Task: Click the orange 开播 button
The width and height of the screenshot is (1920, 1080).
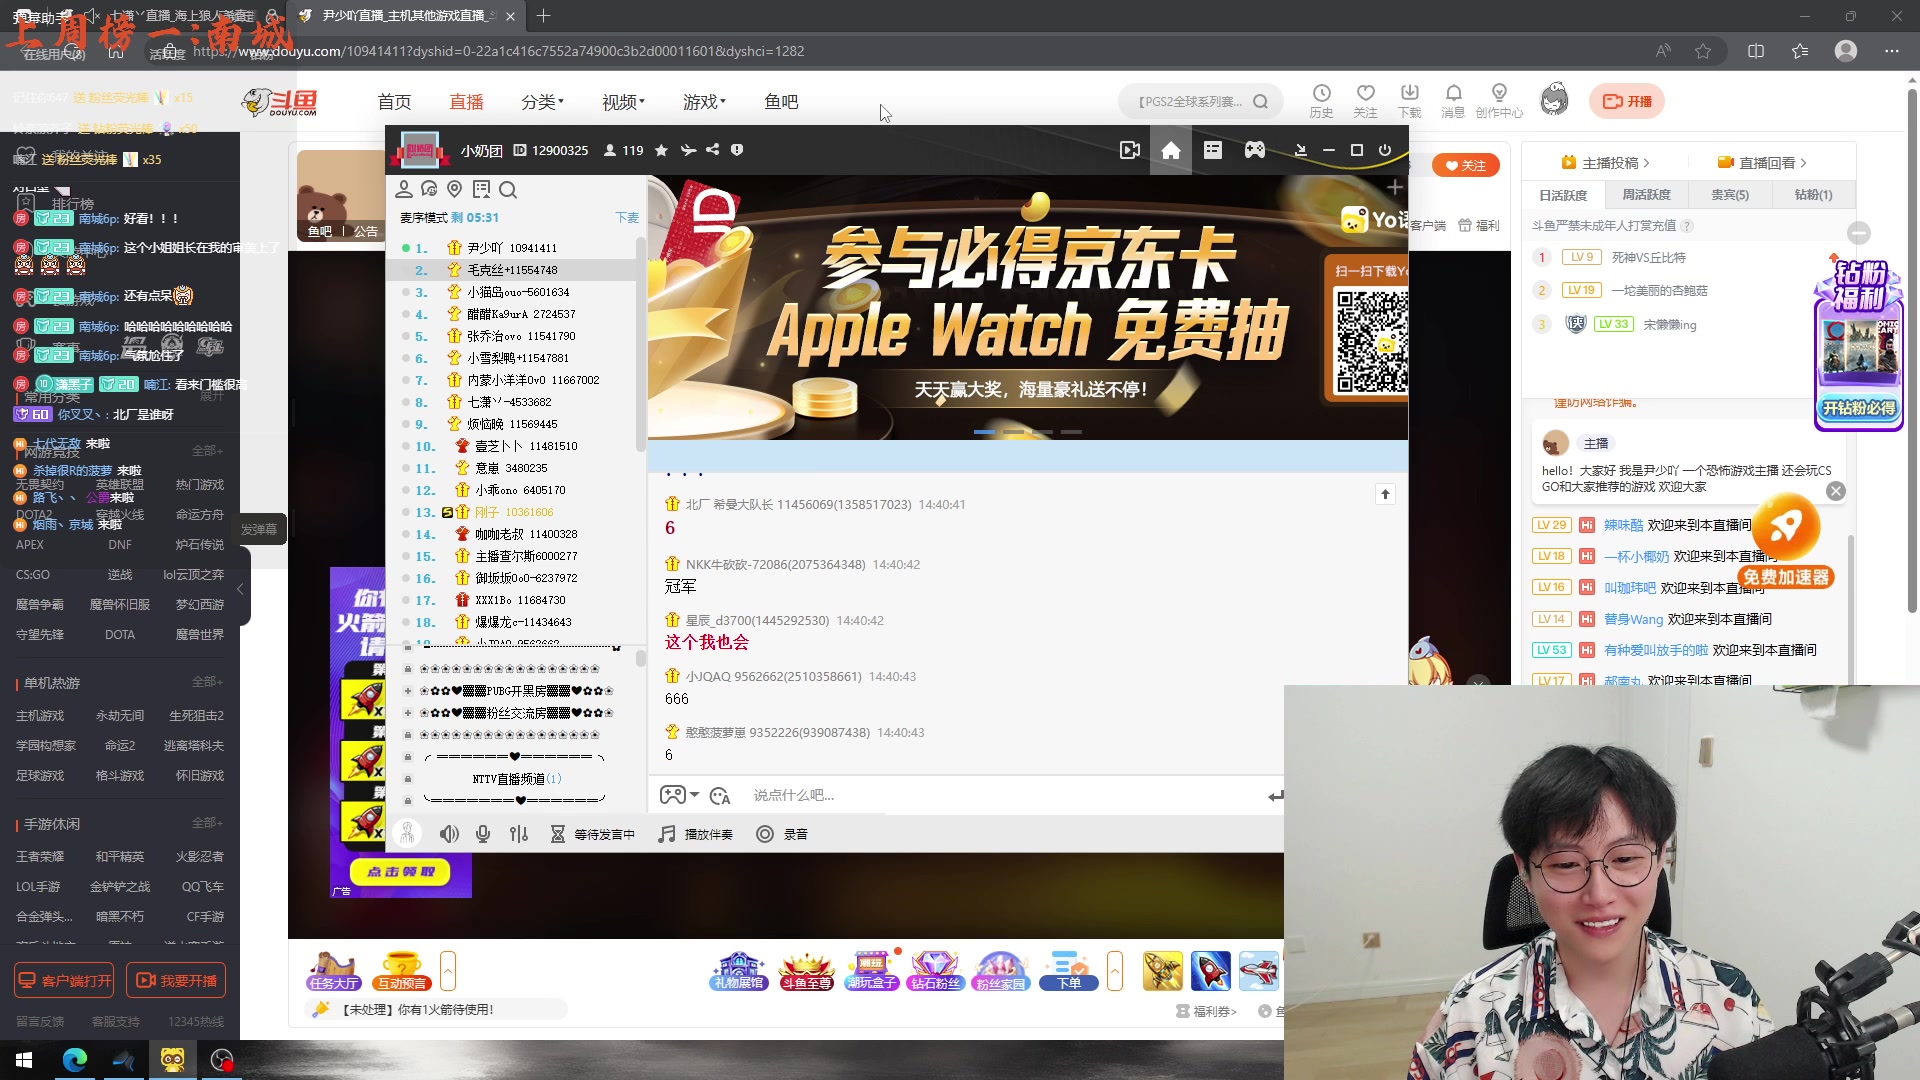Action: pyautogui.click(x=1627, y=101)
